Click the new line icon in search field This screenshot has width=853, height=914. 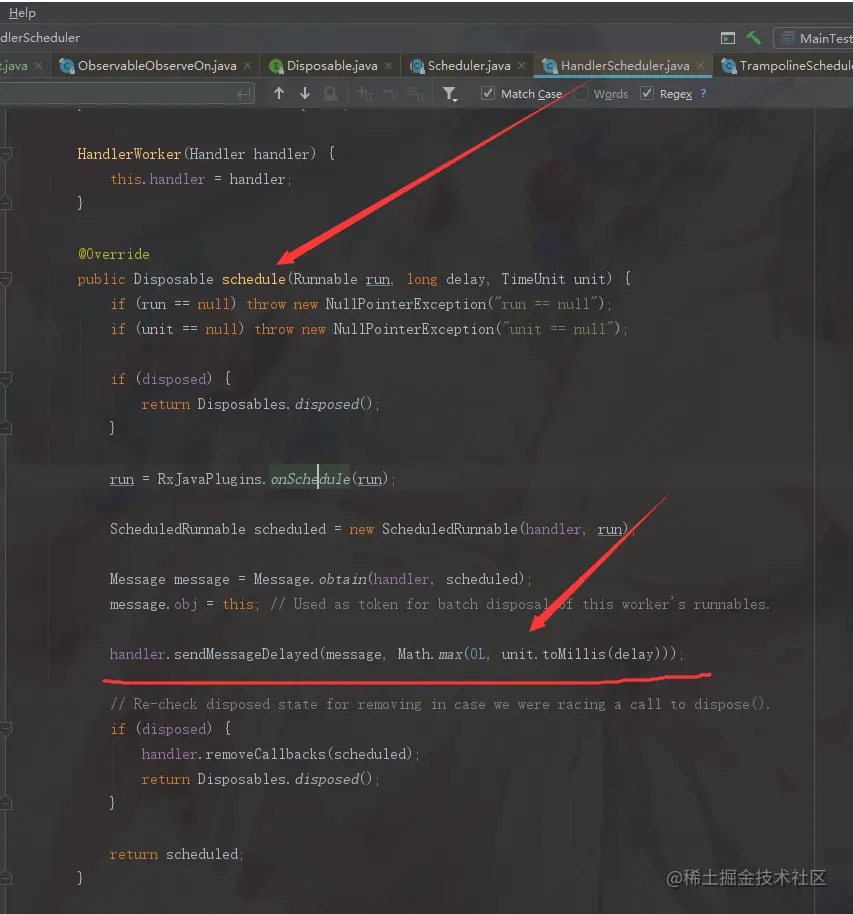[244, 93]
